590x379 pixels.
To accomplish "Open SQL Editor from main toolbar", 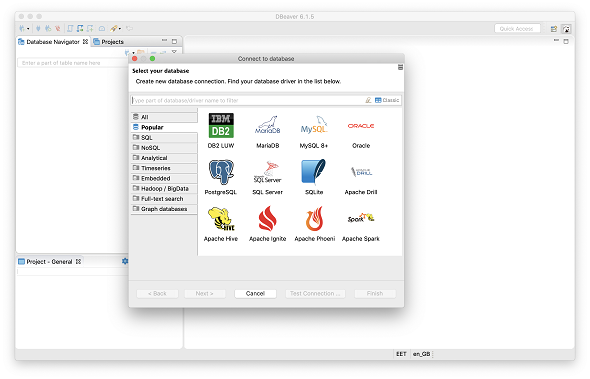I will 70,28.
